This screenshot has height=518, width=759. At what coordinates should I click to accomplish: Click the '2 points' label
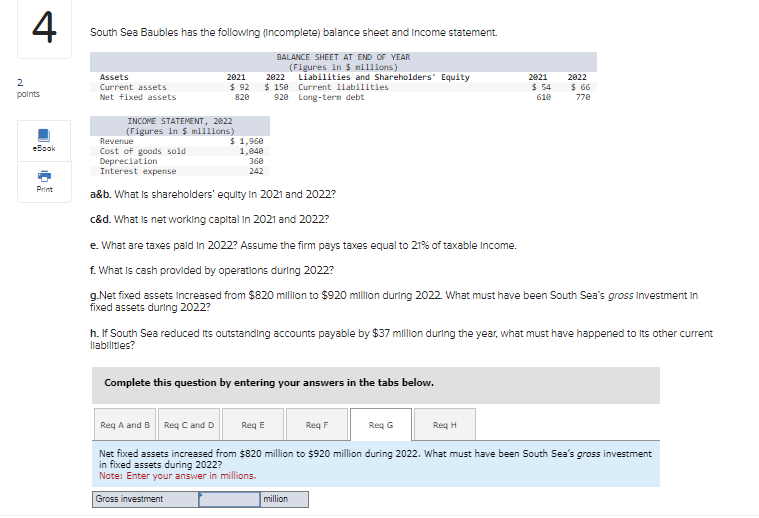point(28,88)
